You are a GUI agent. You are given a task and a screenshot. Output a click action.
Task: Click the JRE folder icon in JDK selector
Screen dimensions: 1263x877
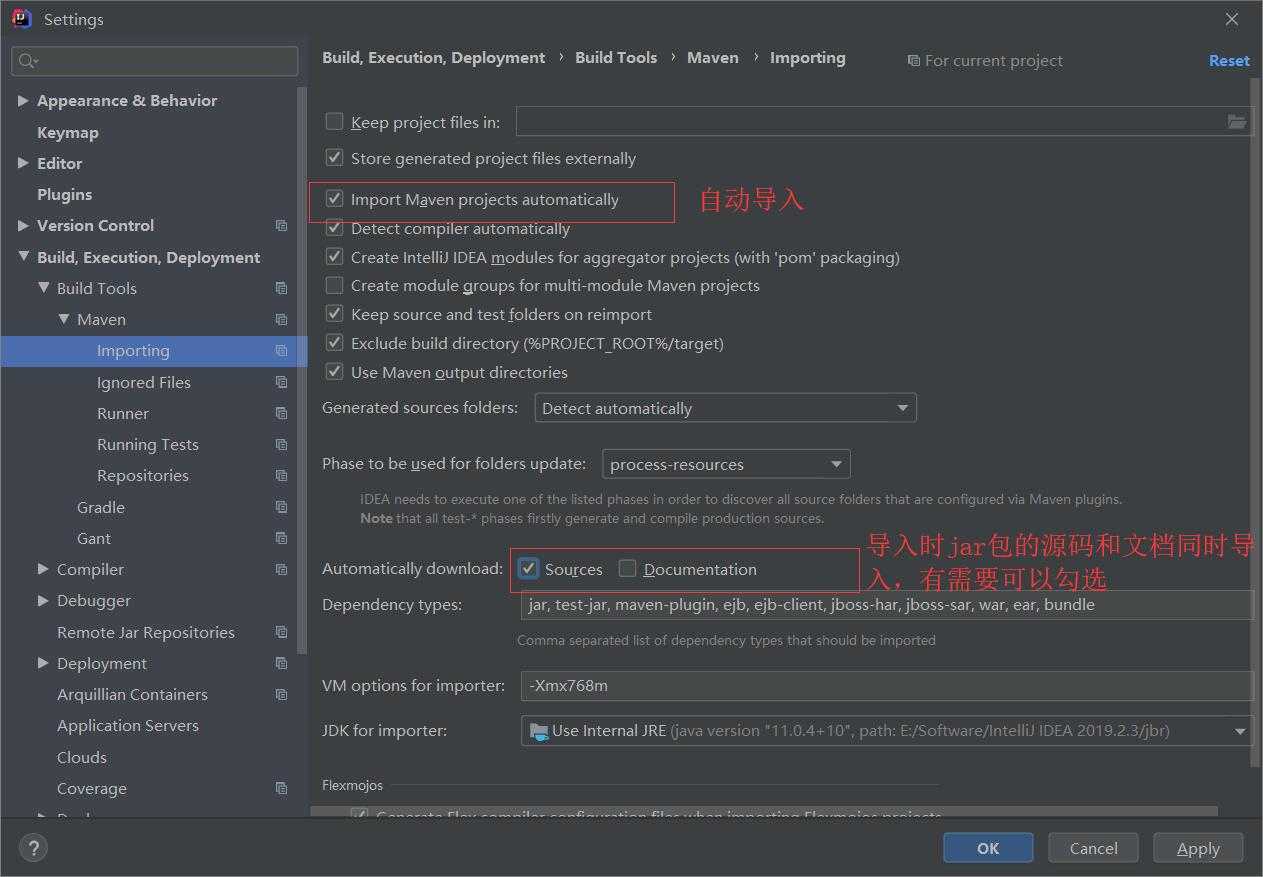(x=539, y=730)
